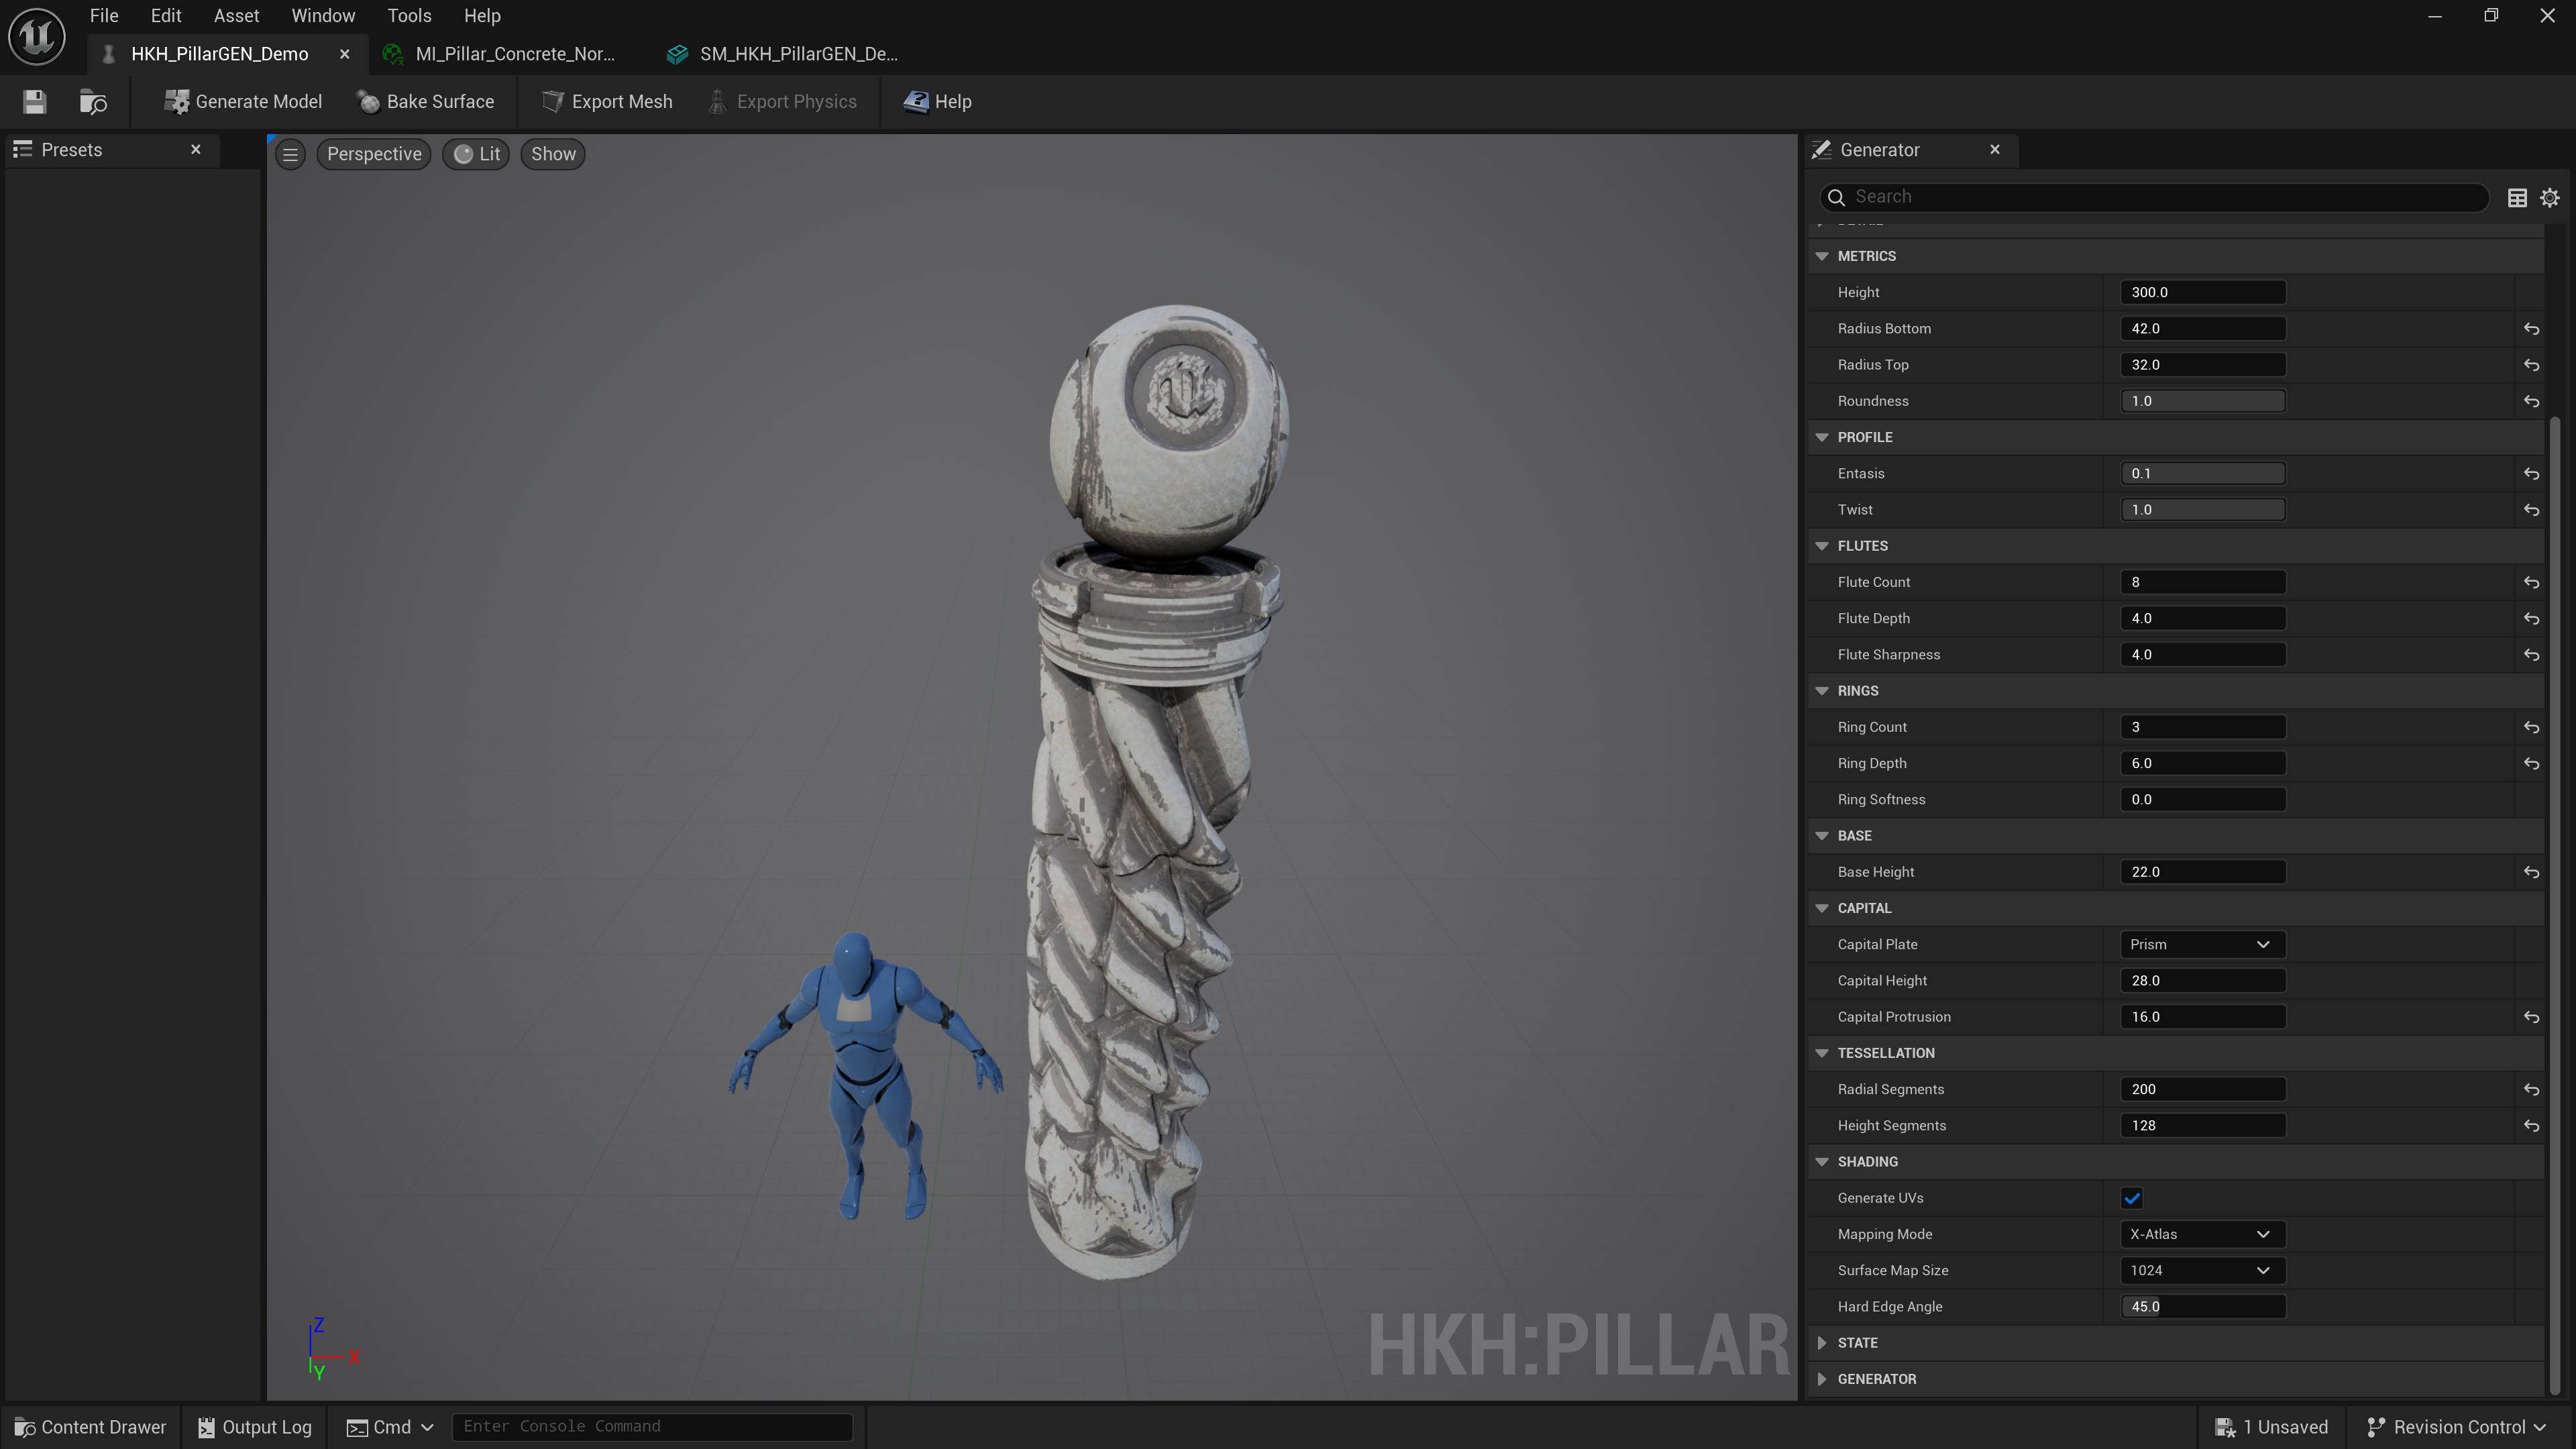Click the Lit view mode button
This screenshot has width=2576, height=1449.
tap(477, 154)
